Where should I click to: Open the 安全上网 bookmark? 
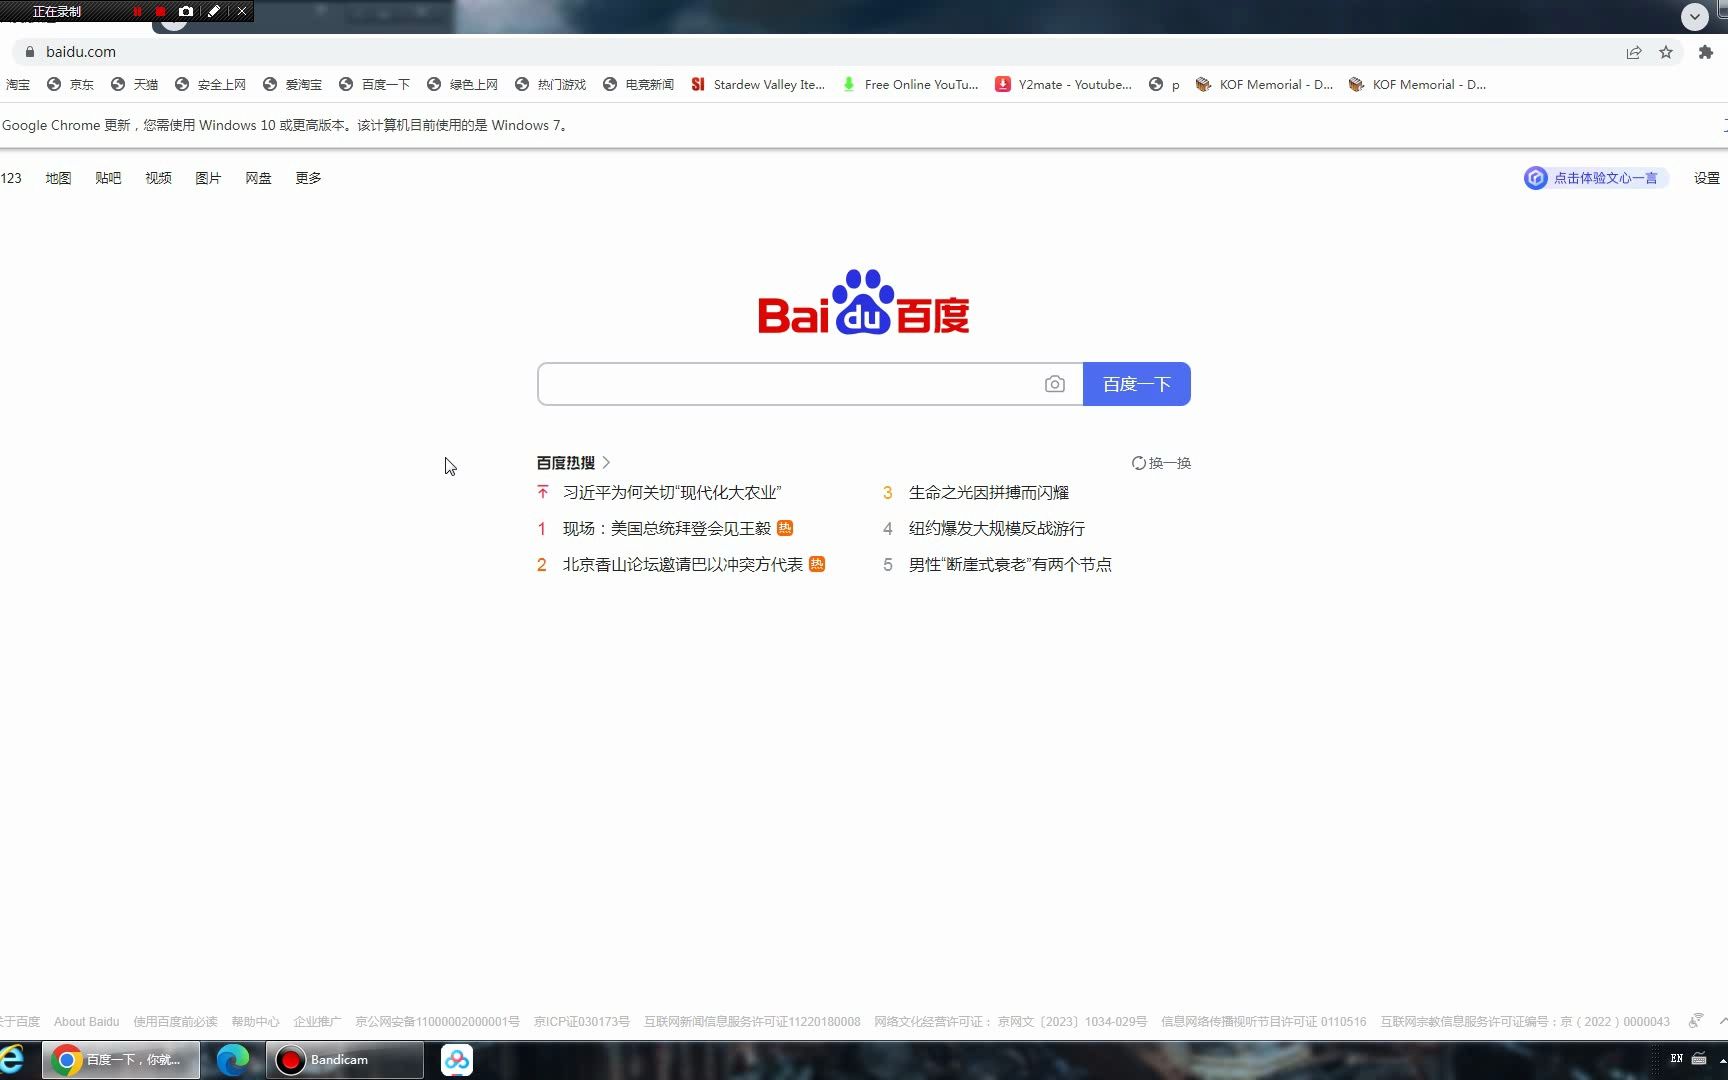(x=210, y=84)
